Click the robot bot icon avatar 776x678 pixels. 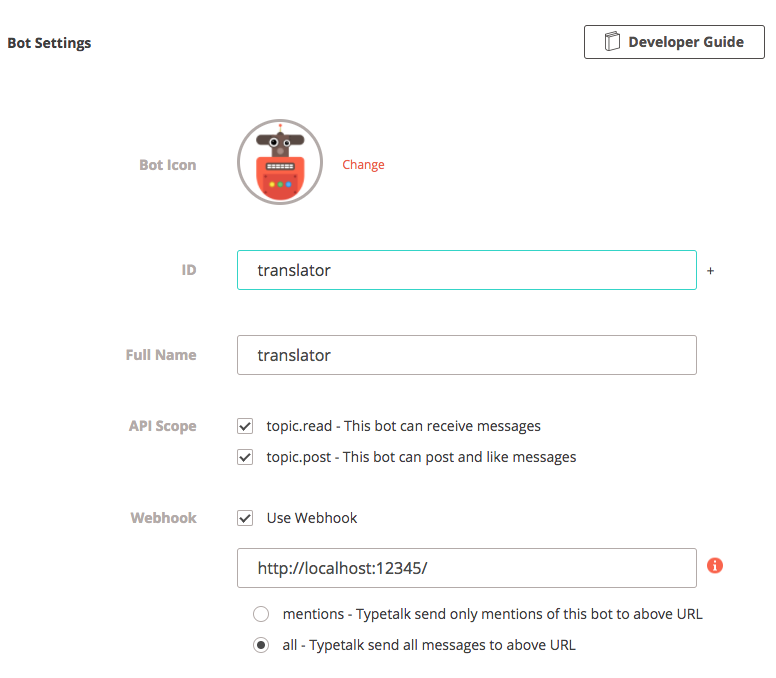click(x=280, y=162)
